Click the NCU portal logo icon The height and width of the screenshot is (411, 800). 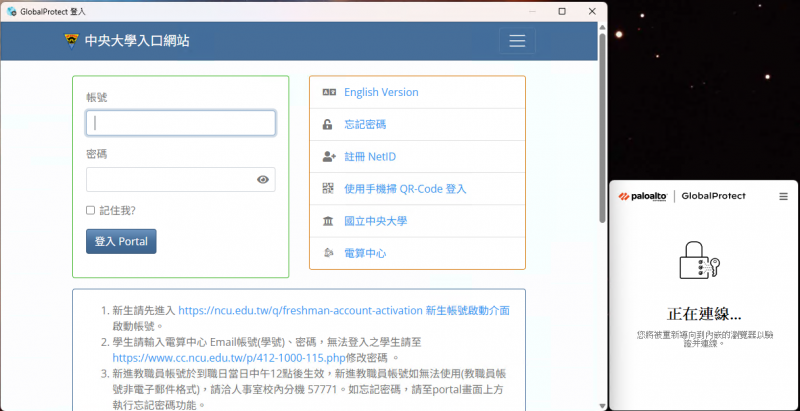71,41
